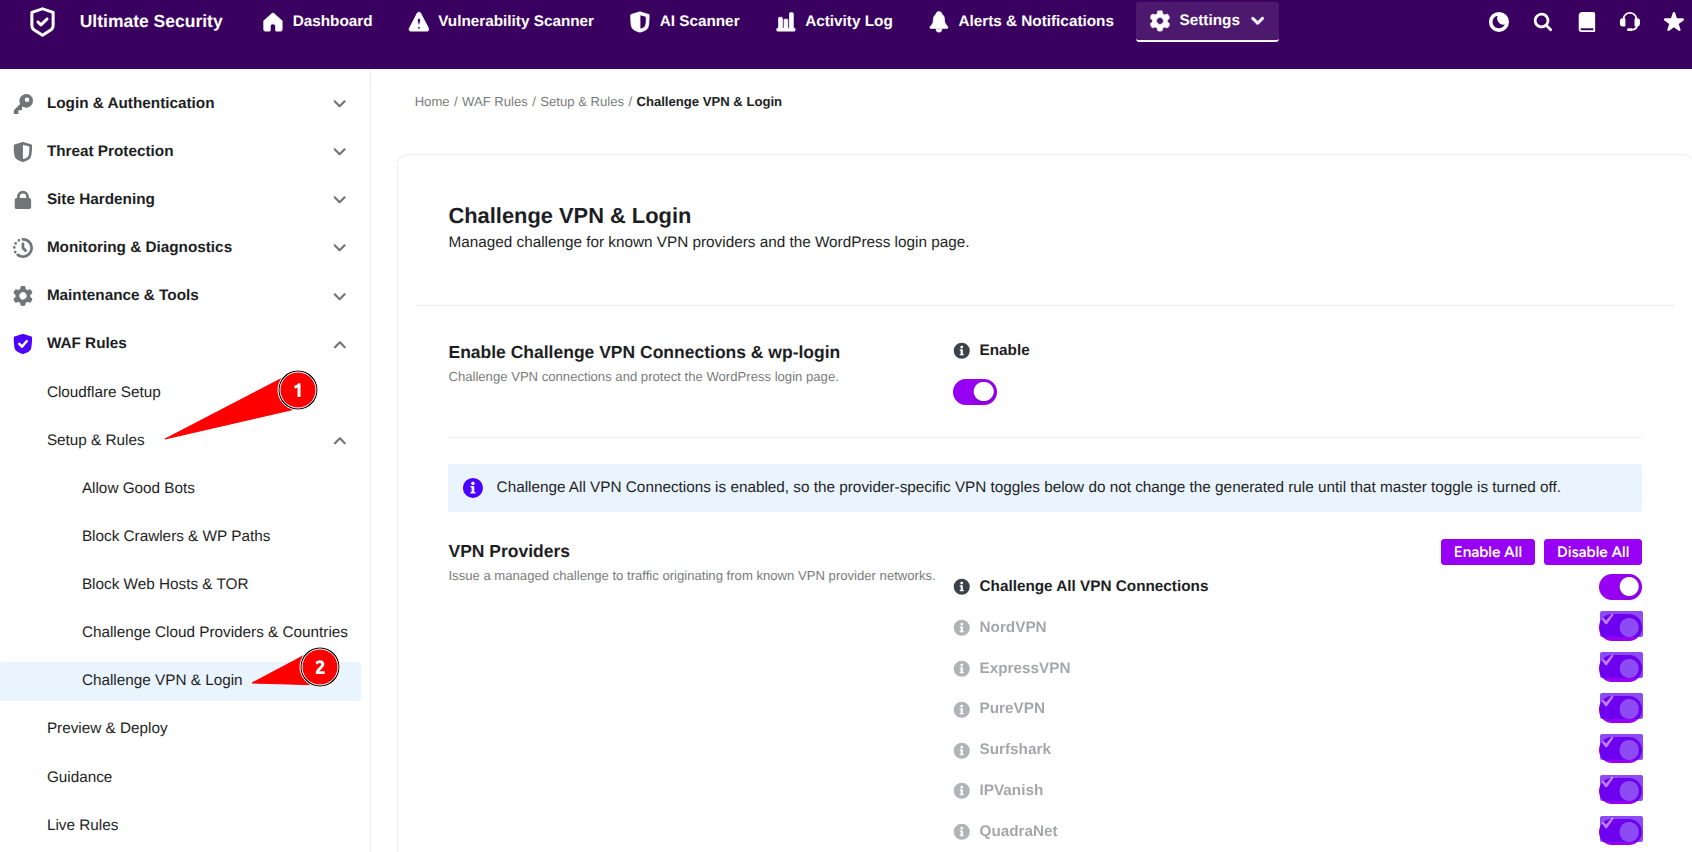
Task: Click the Threat Protection shield icon
Action: click(23, 151)
